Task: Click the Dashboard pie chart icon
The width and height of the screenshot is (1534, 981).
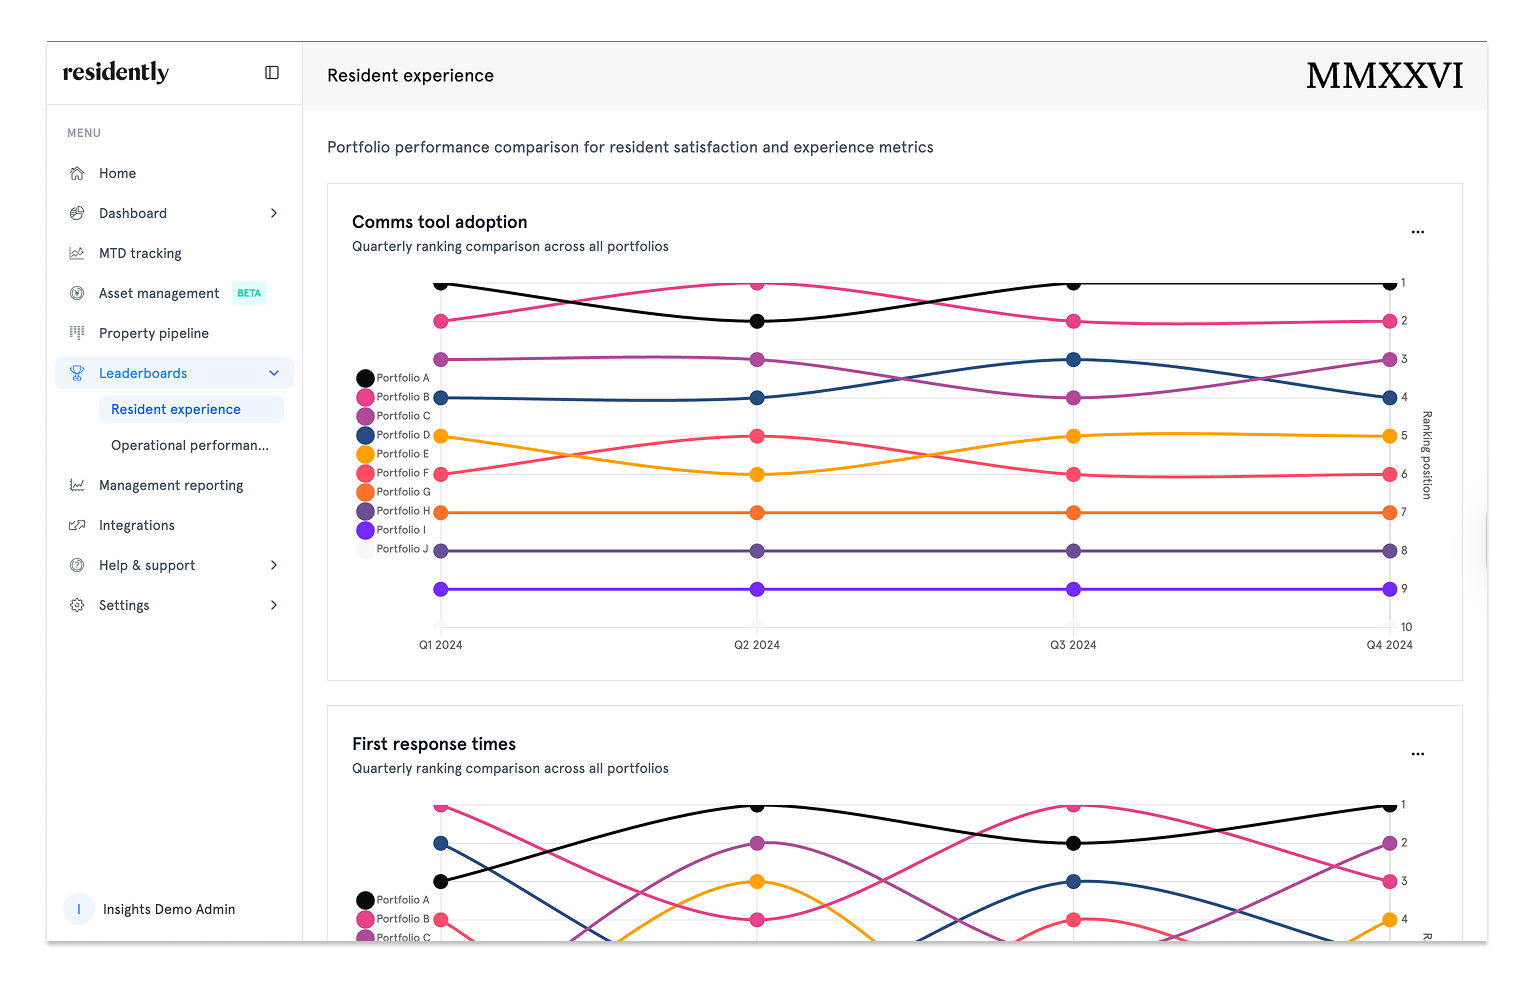Action: point(77,213)
